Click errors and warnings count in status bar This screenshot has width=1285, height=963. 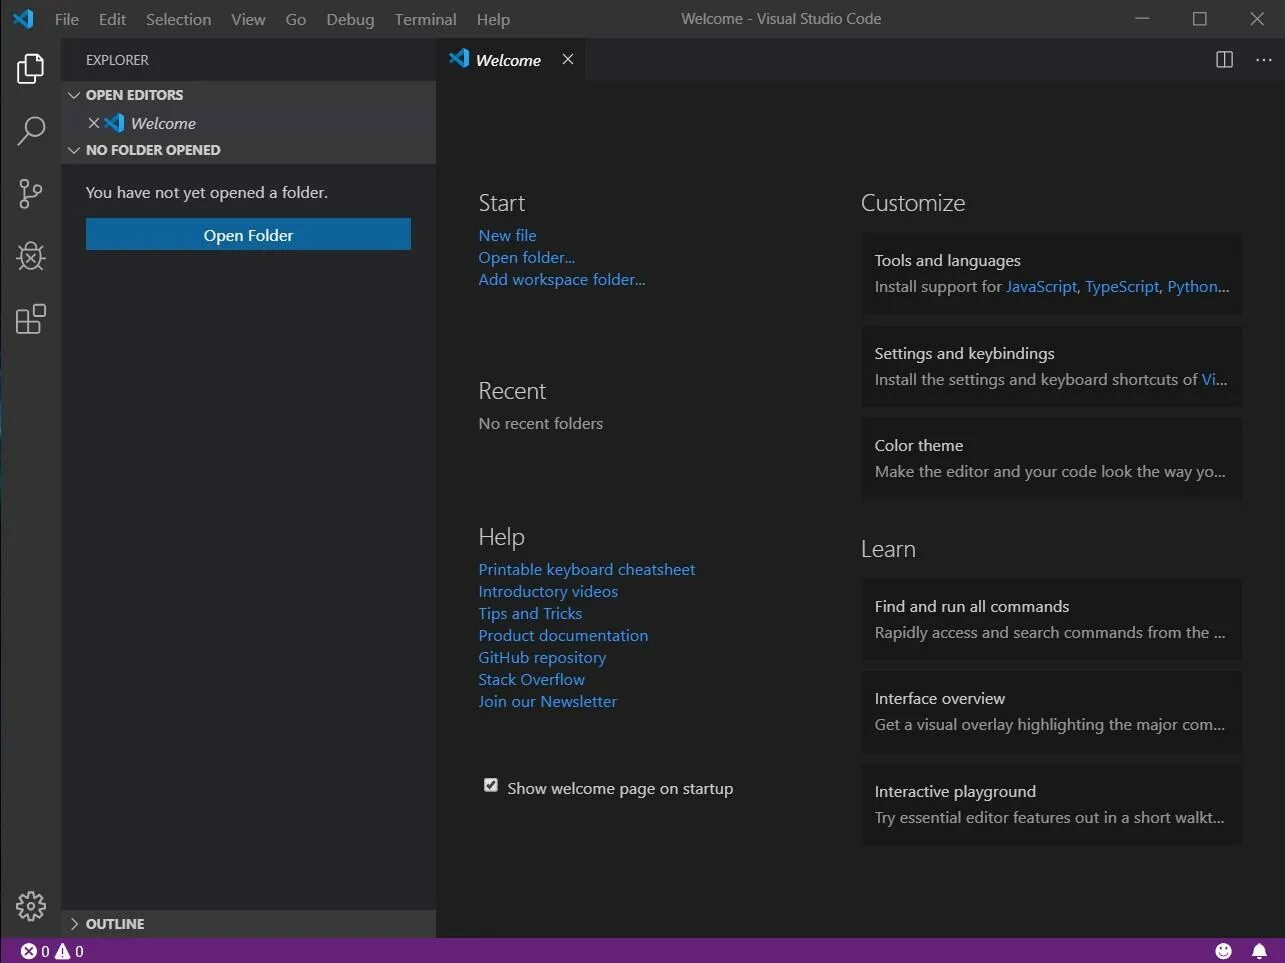tap(52, 951)
